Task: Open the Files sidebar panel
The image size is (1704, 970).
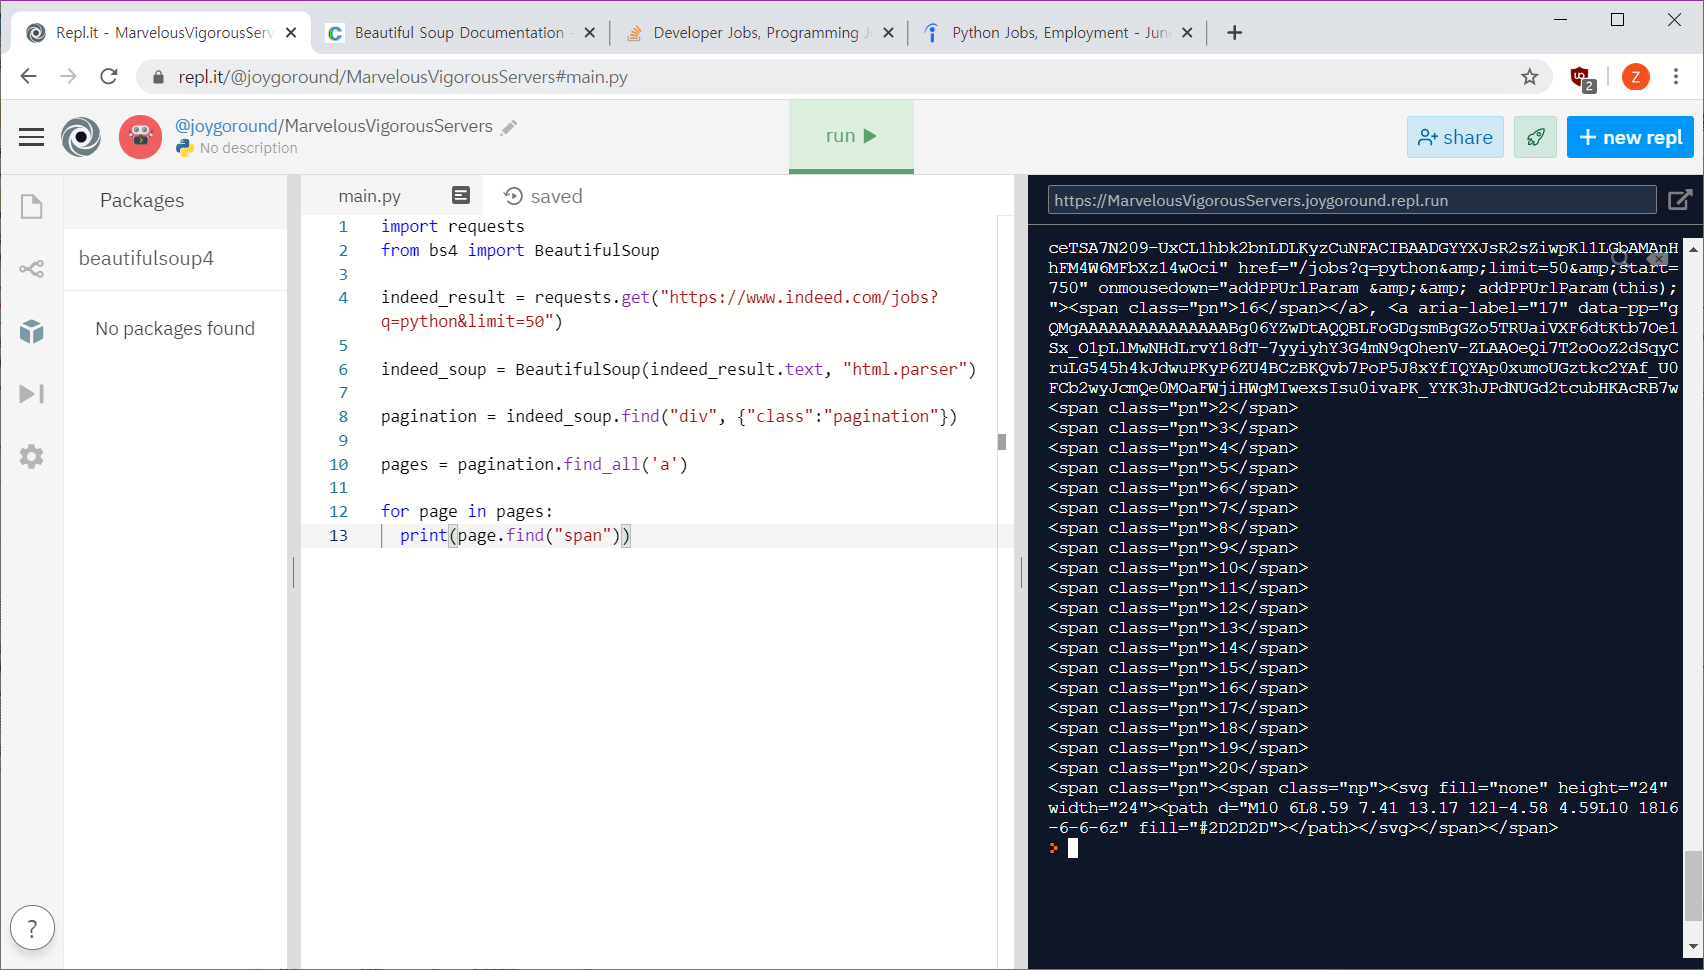Action: tap(32, 206)
